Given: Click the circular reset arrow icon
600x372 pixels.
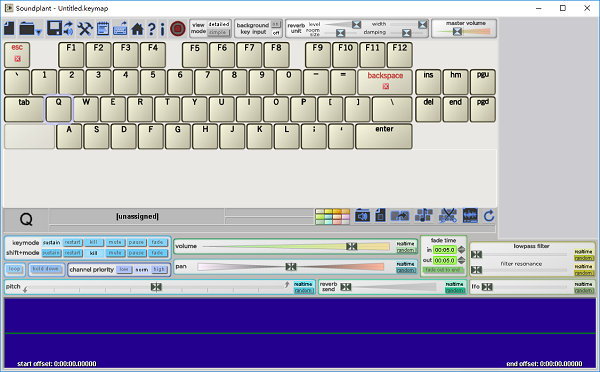Looking at the screenshot, I should coord(489,216).
